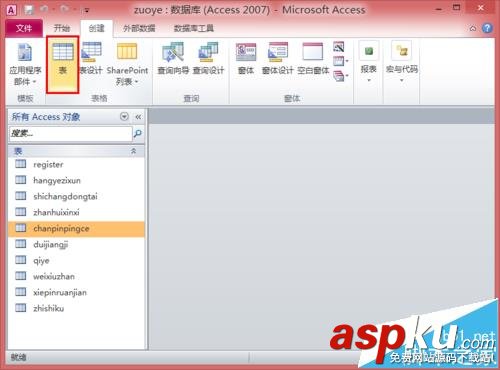Image resolution: width=500 pixels, height=370 pixels.
Task: Click the 搜索 search box in navigation pane
Action: pyautogui.click(x=70, y=134)
